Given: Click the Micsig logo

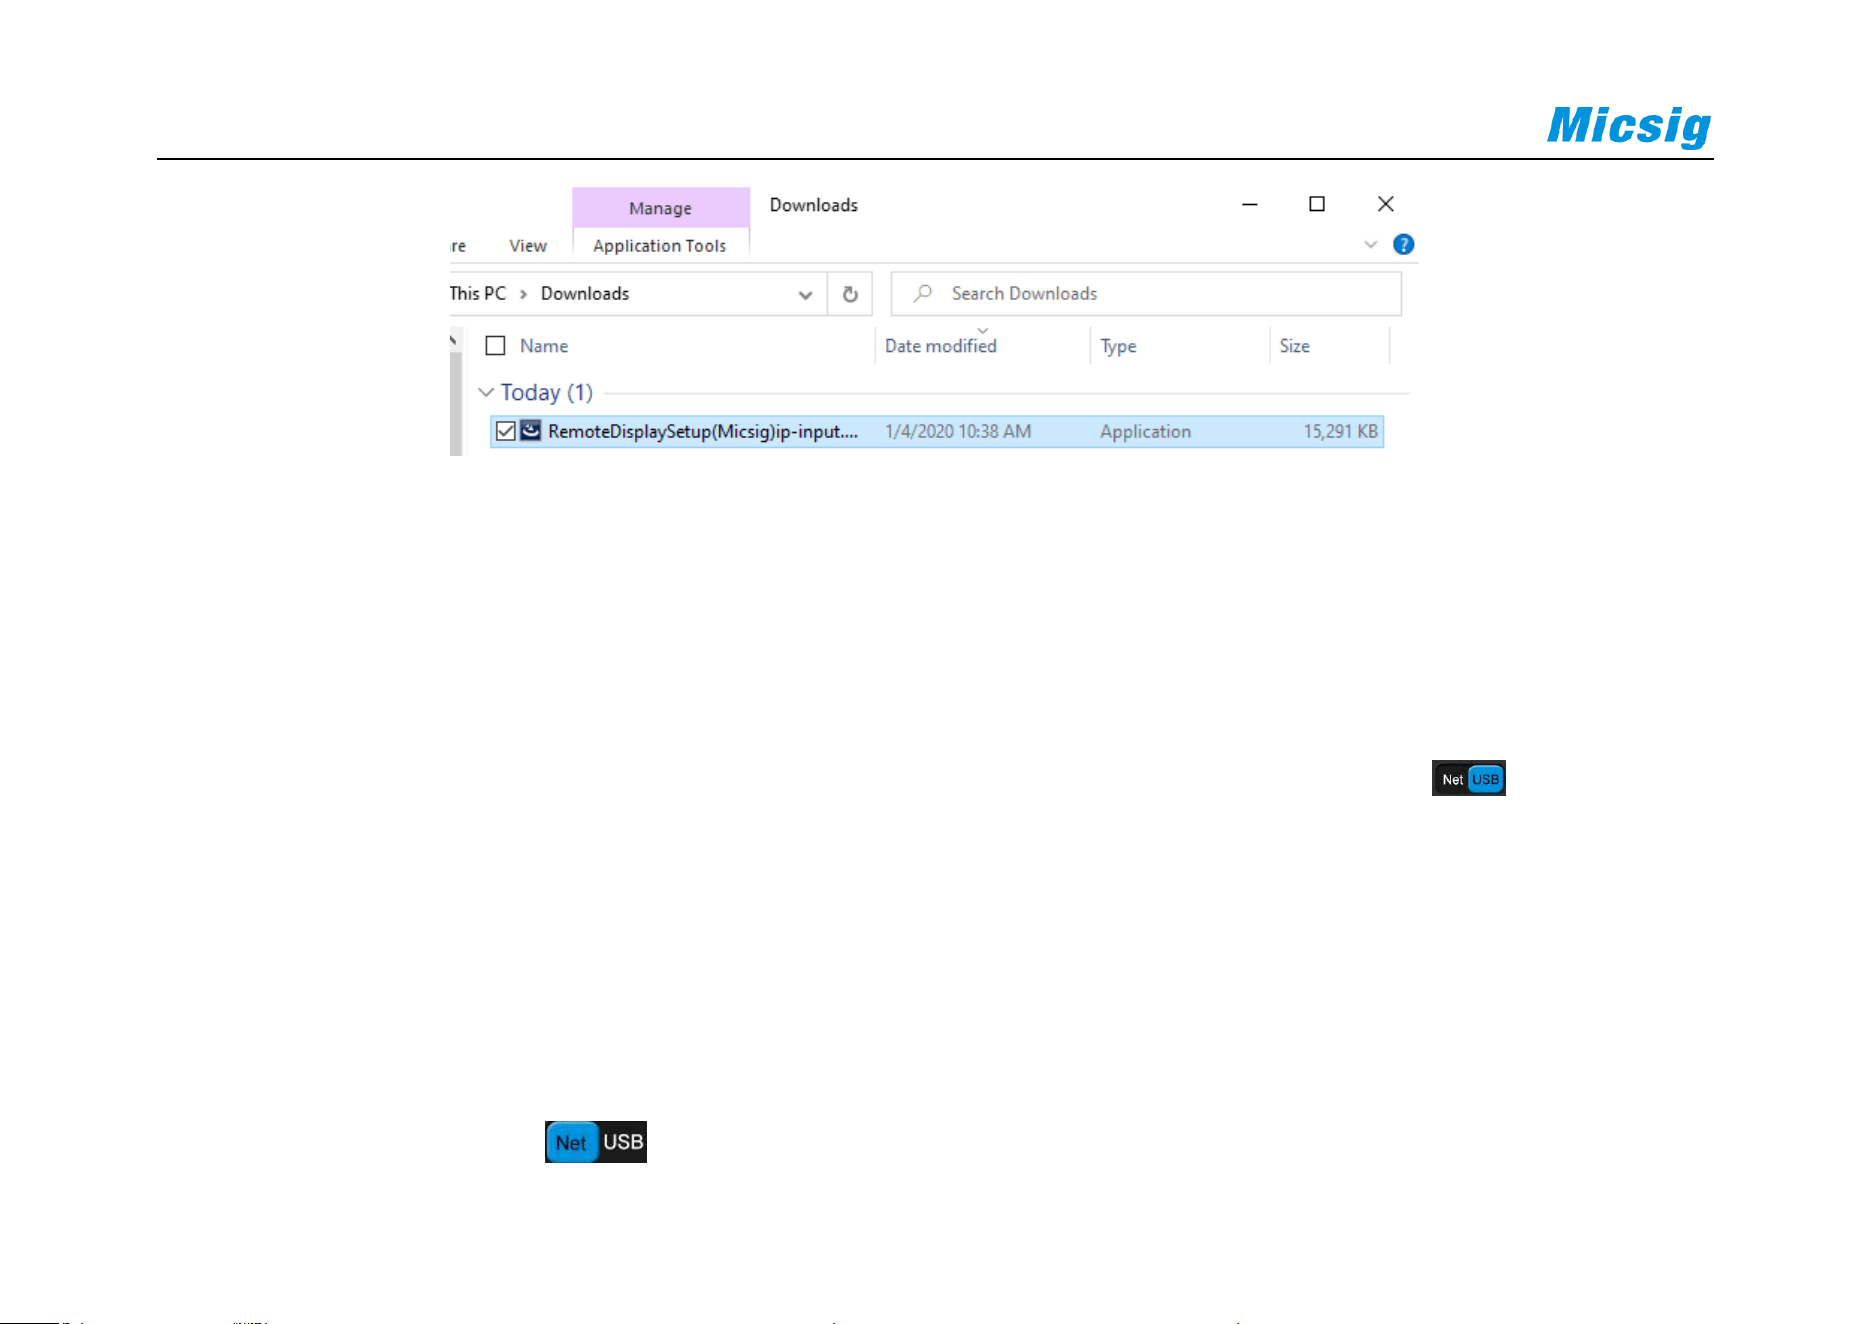Looking at the screenshot, I should pyautogui.click(x=1629, y=126).
